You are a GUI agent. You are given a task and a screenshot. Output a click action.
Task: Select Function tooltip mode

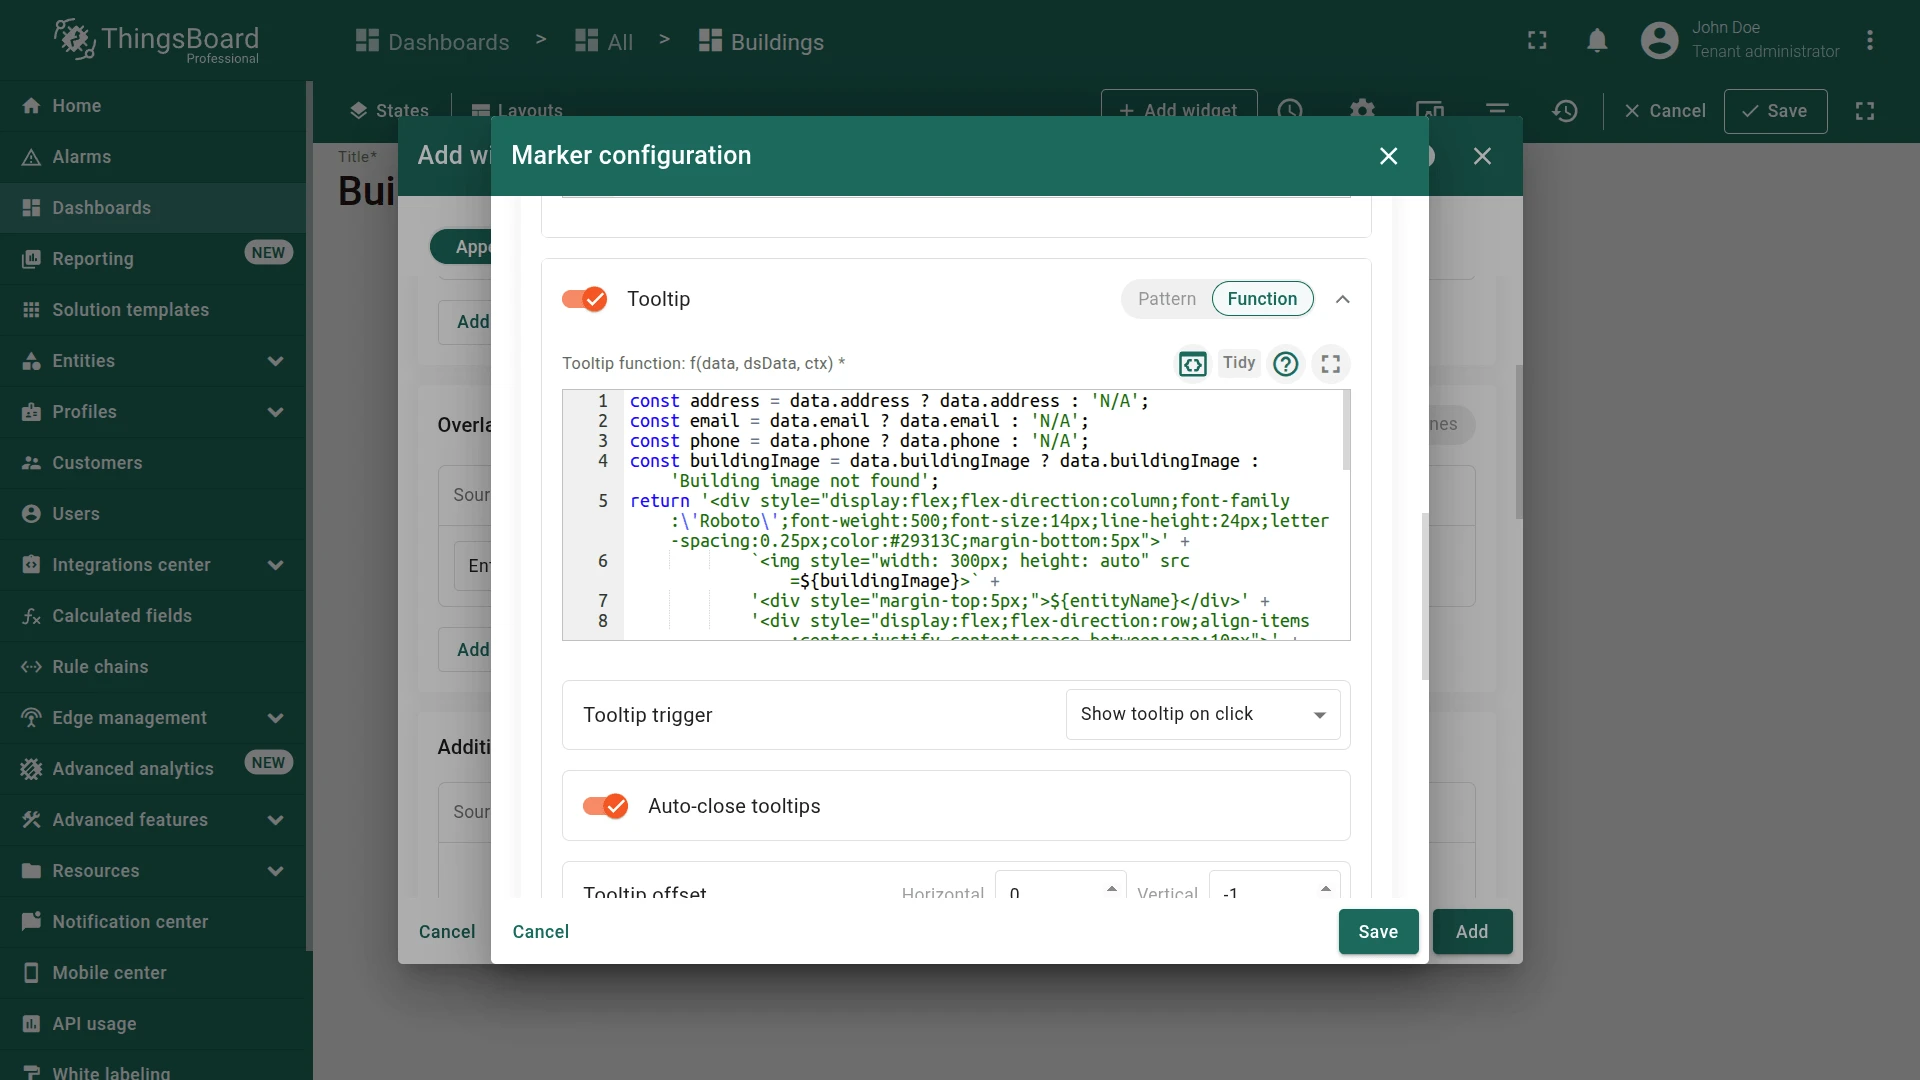(1262, 299)
